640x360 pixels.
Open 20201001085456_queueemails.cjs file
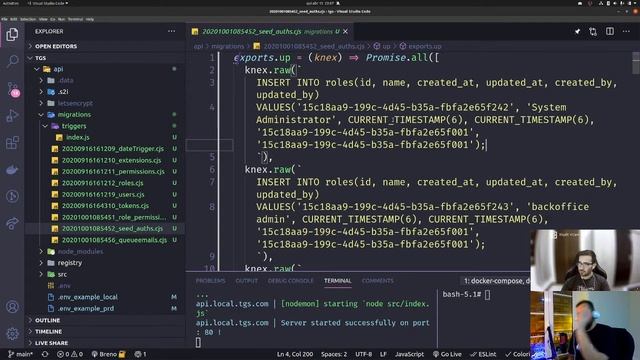click(105, 240)
